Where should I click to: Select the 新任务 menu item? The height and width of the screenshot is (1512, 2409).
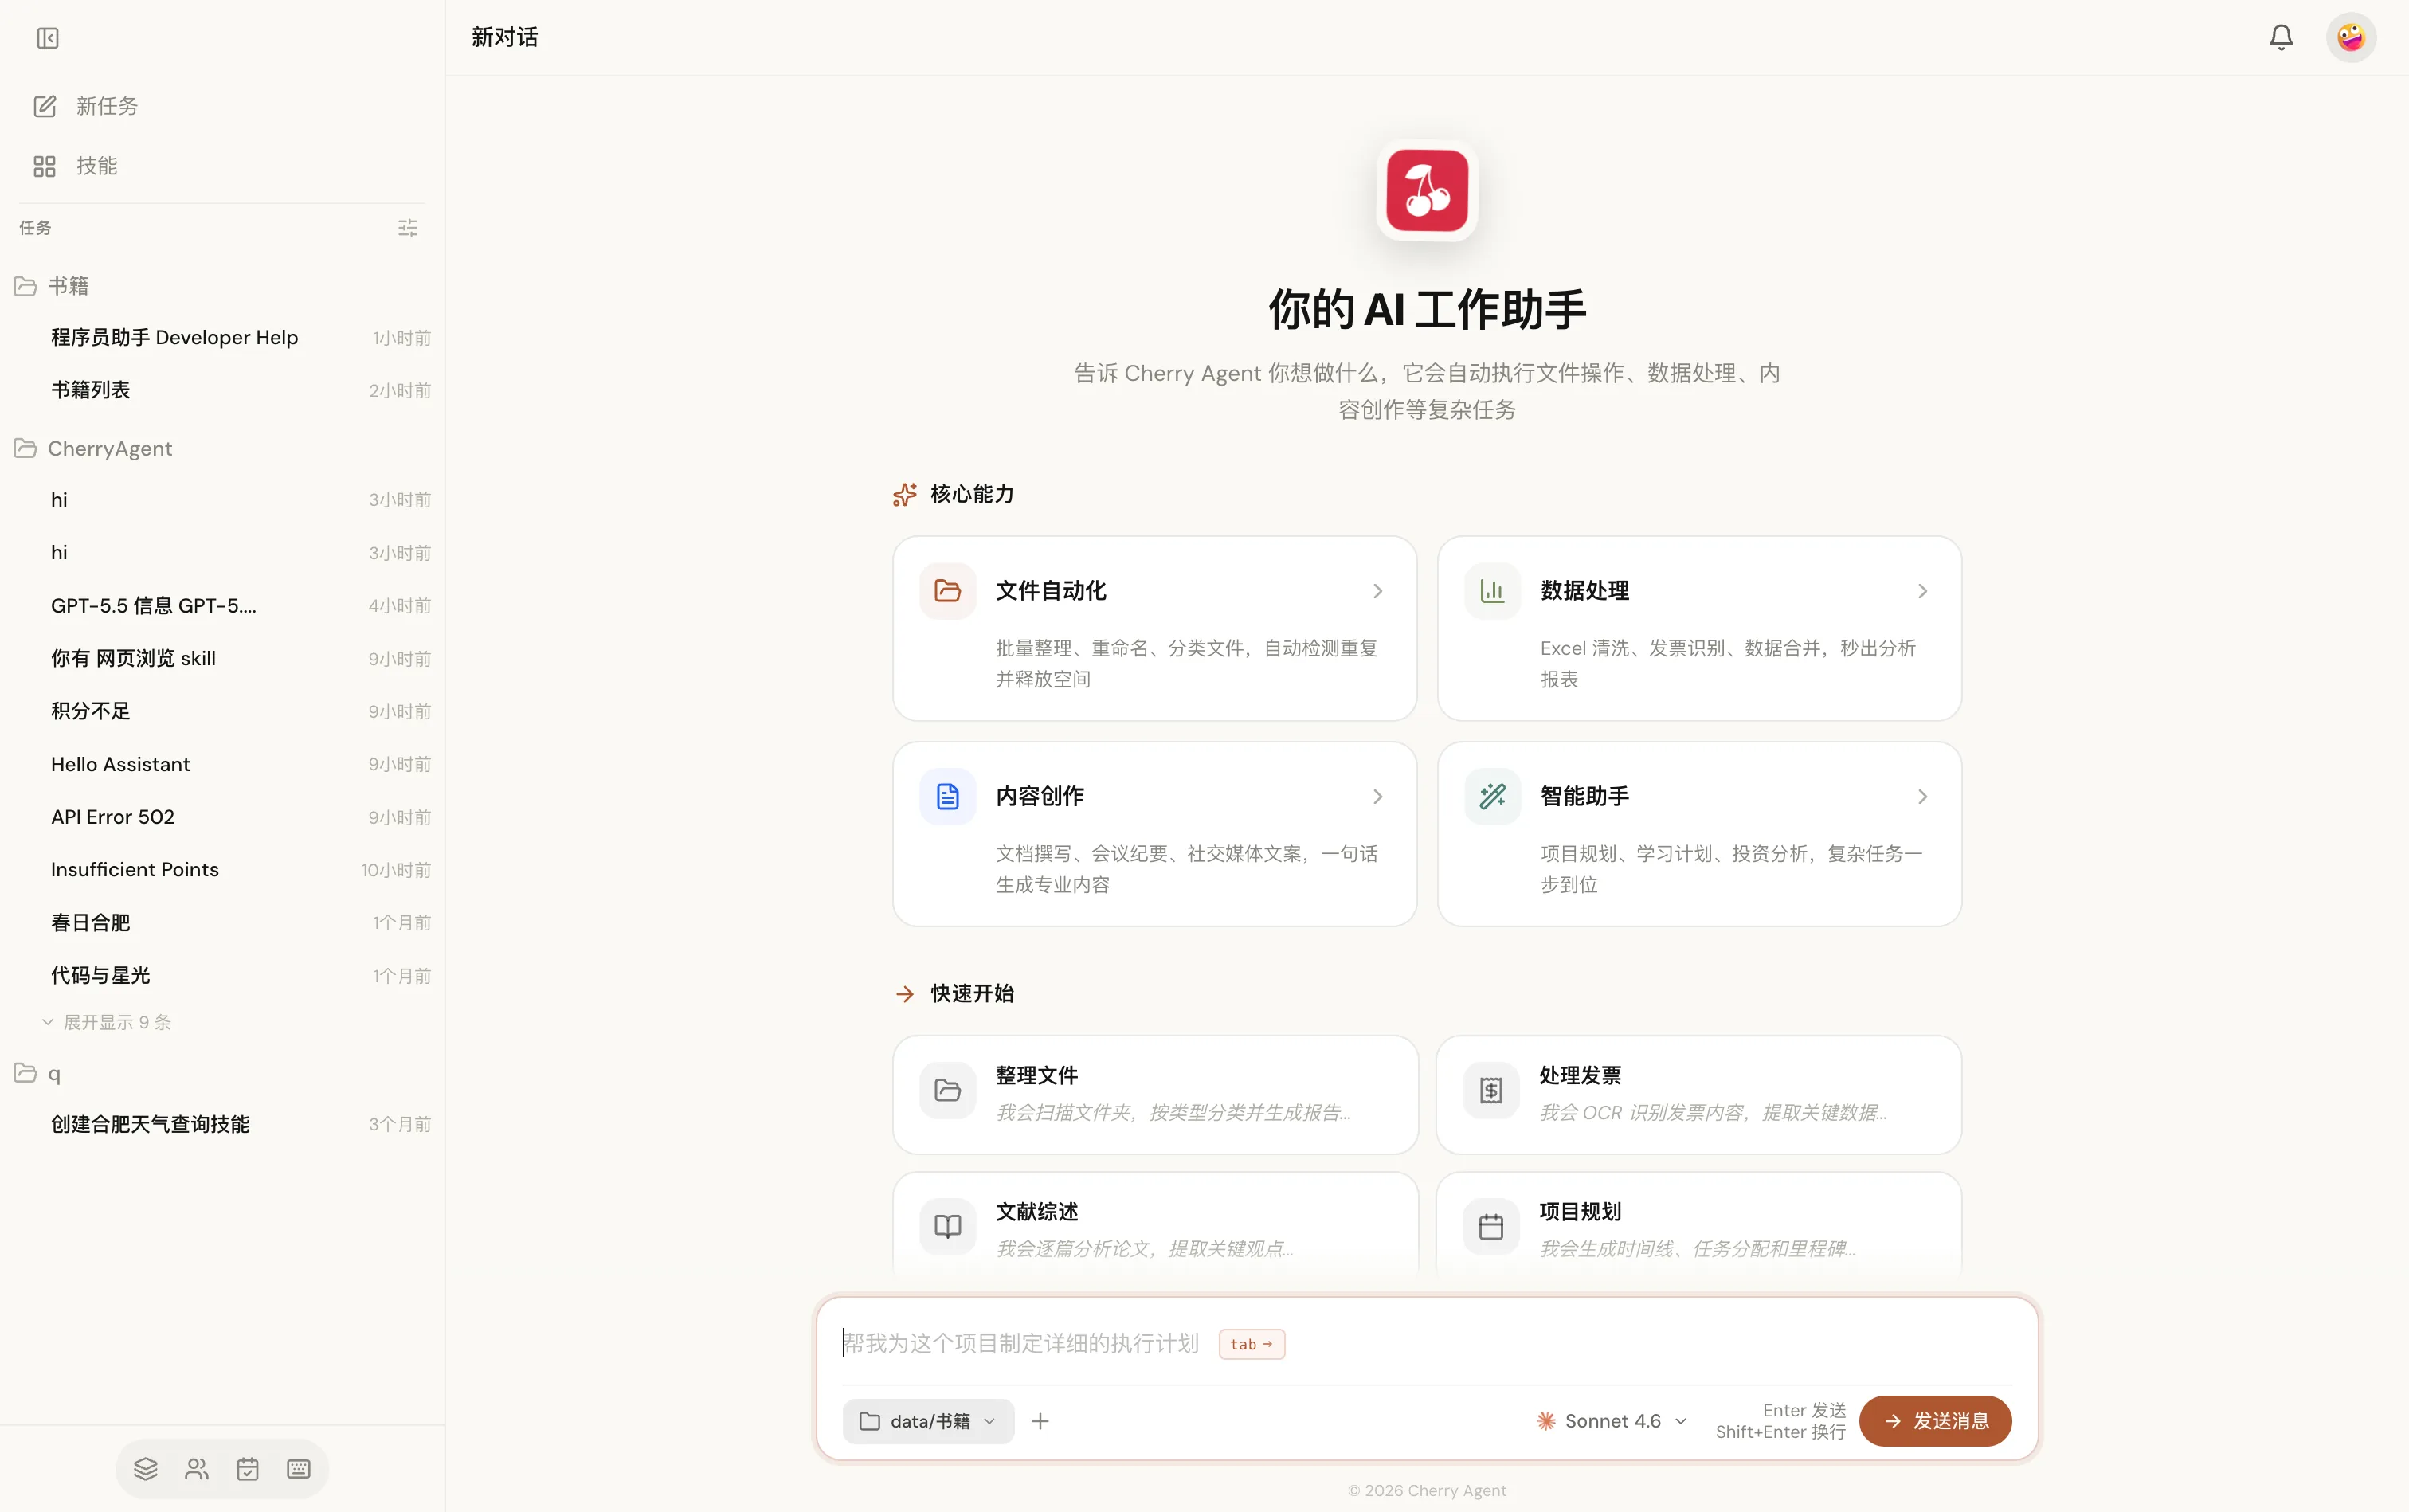(x=222, y=106)
